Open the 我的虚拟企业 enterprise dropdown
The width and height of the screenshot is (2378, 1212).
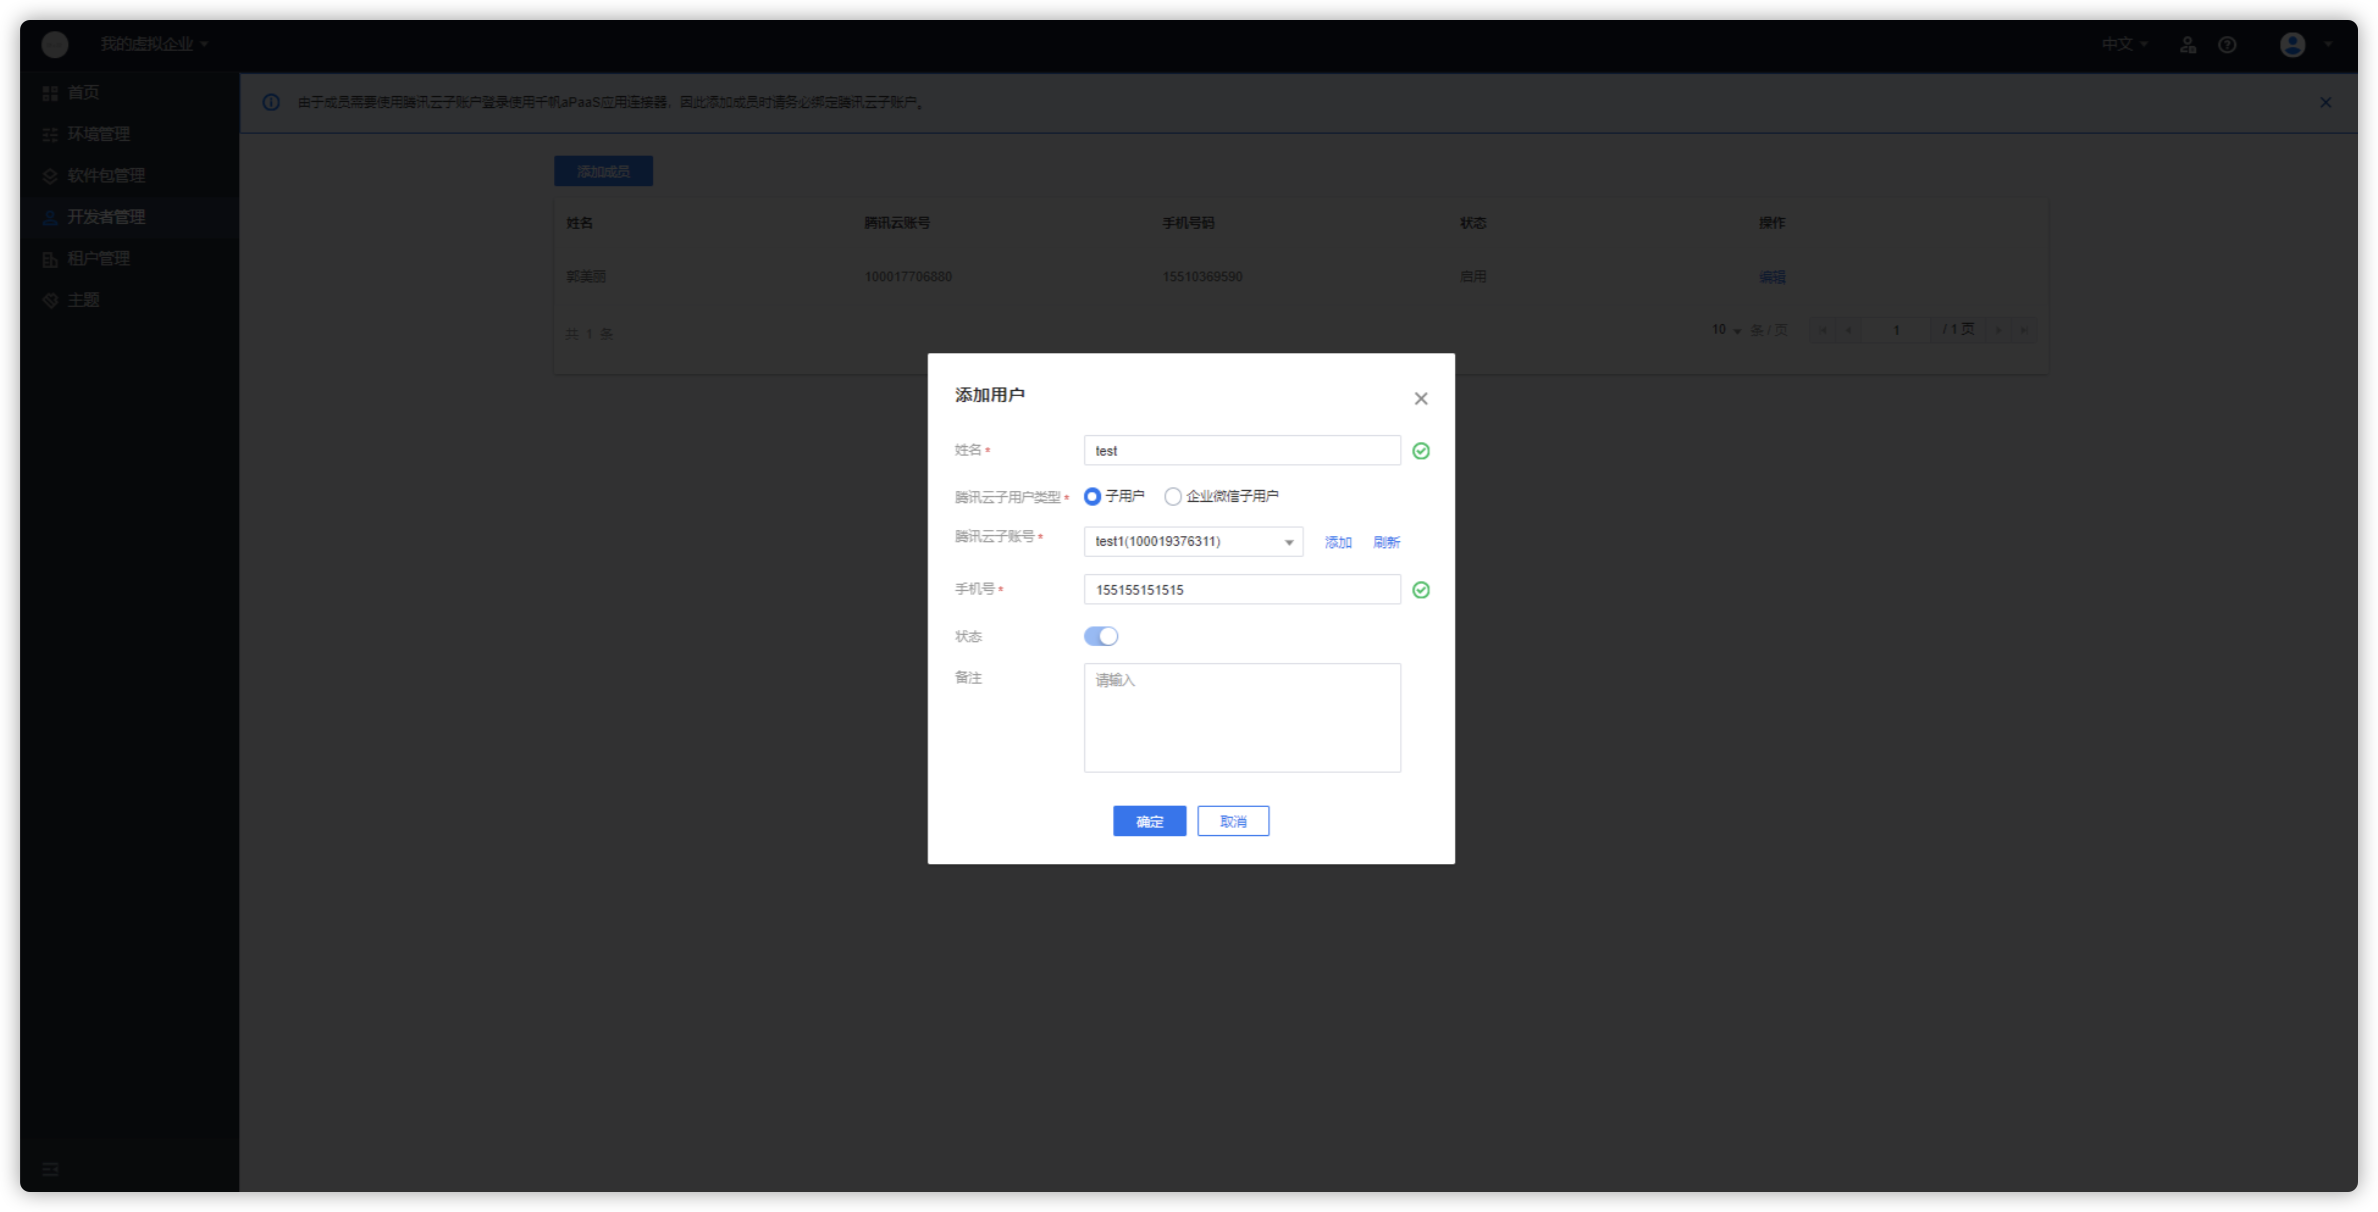(x=154, y=44)
